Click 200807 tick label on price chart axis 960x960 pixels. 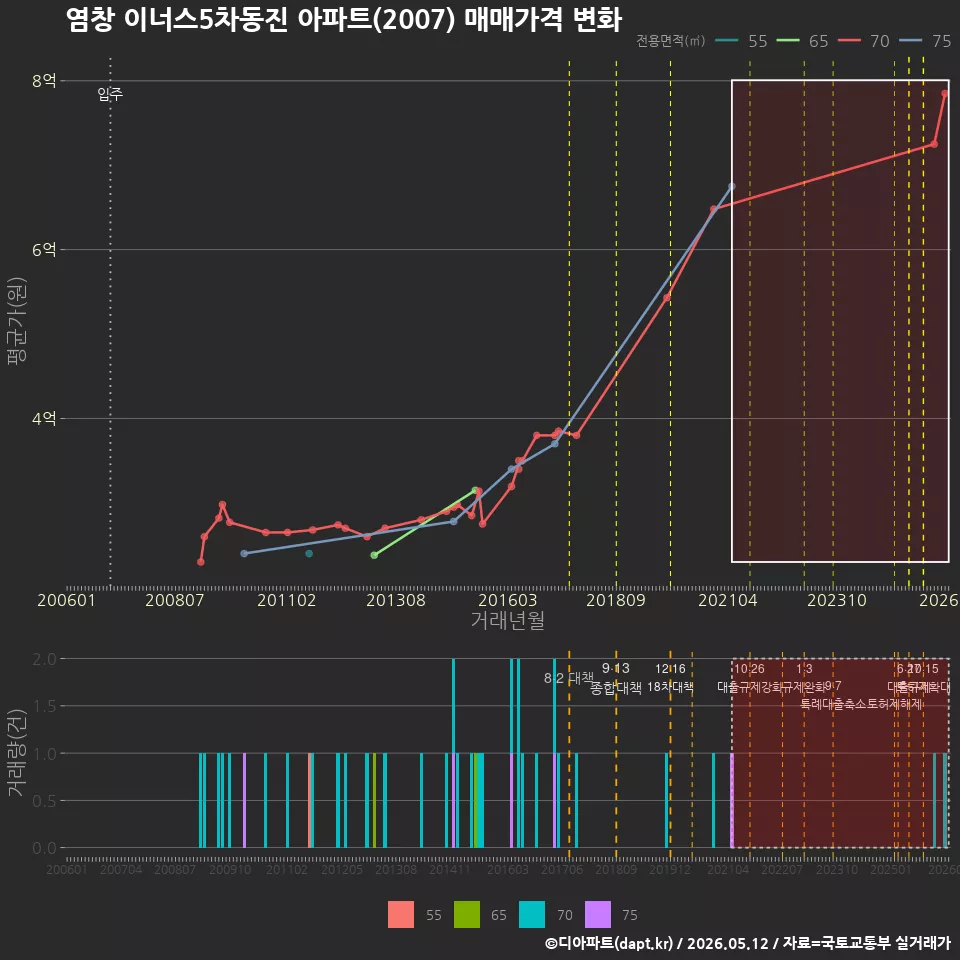tap(174, 600)
